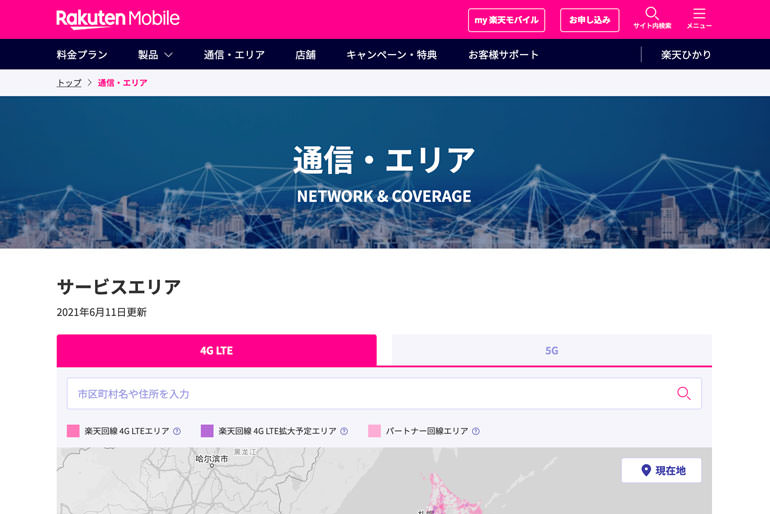This screenshot has height=514, width=770.
Task: Expand the 製品 dropdown menu
Action: pyautogui.click(x=155, y=54)
